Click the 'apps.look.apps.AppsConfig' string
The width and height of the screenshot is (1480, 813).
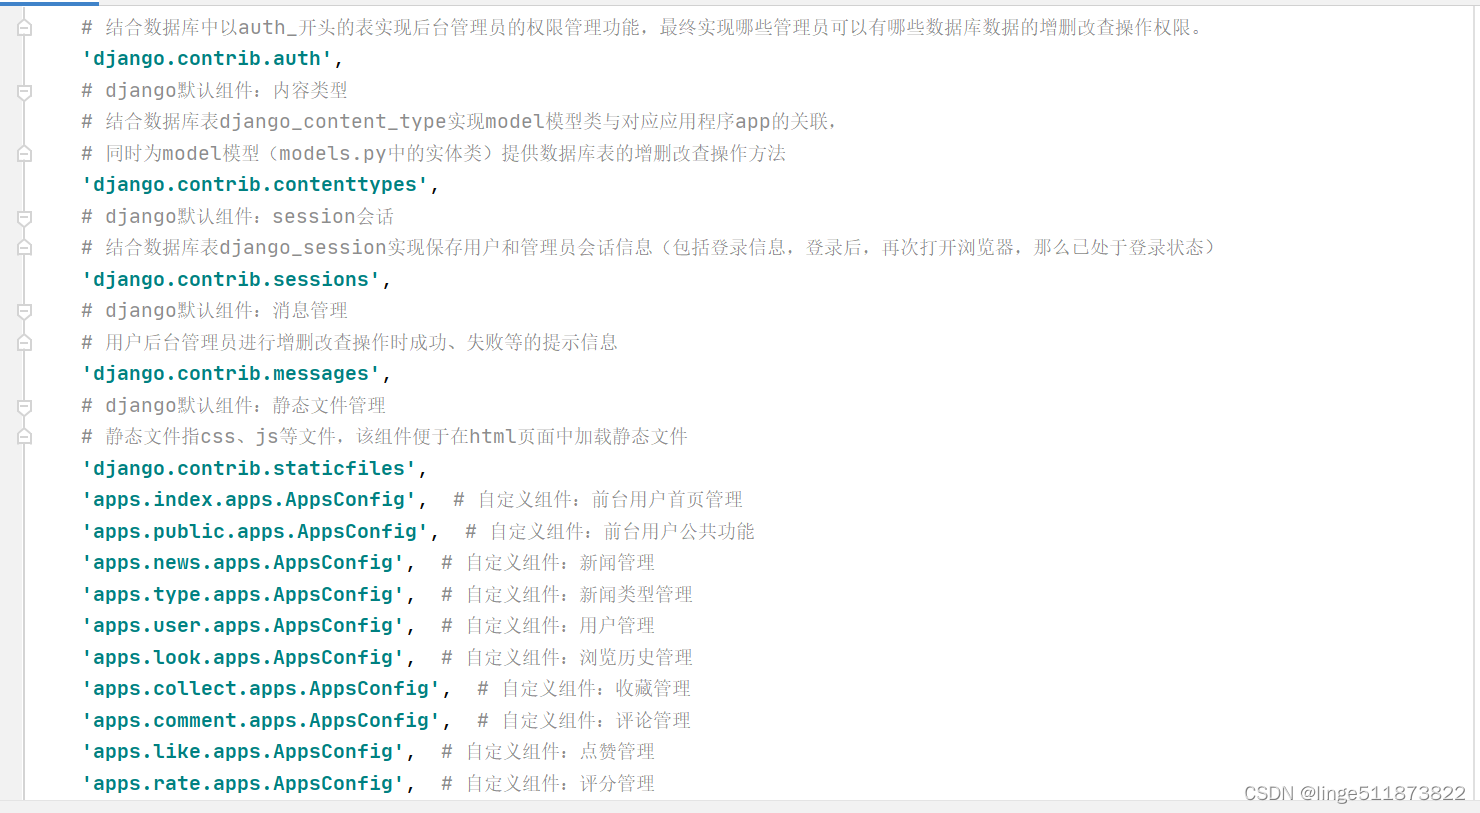pyautogui.click(x=243, y=658)
